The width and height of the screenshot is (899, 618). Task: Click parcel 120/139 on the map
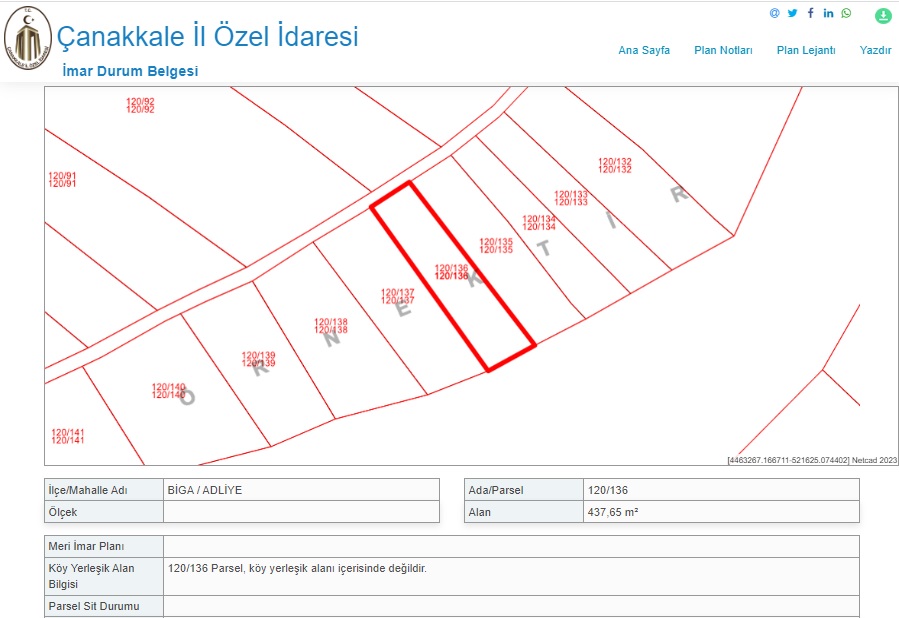click(258, 359)
